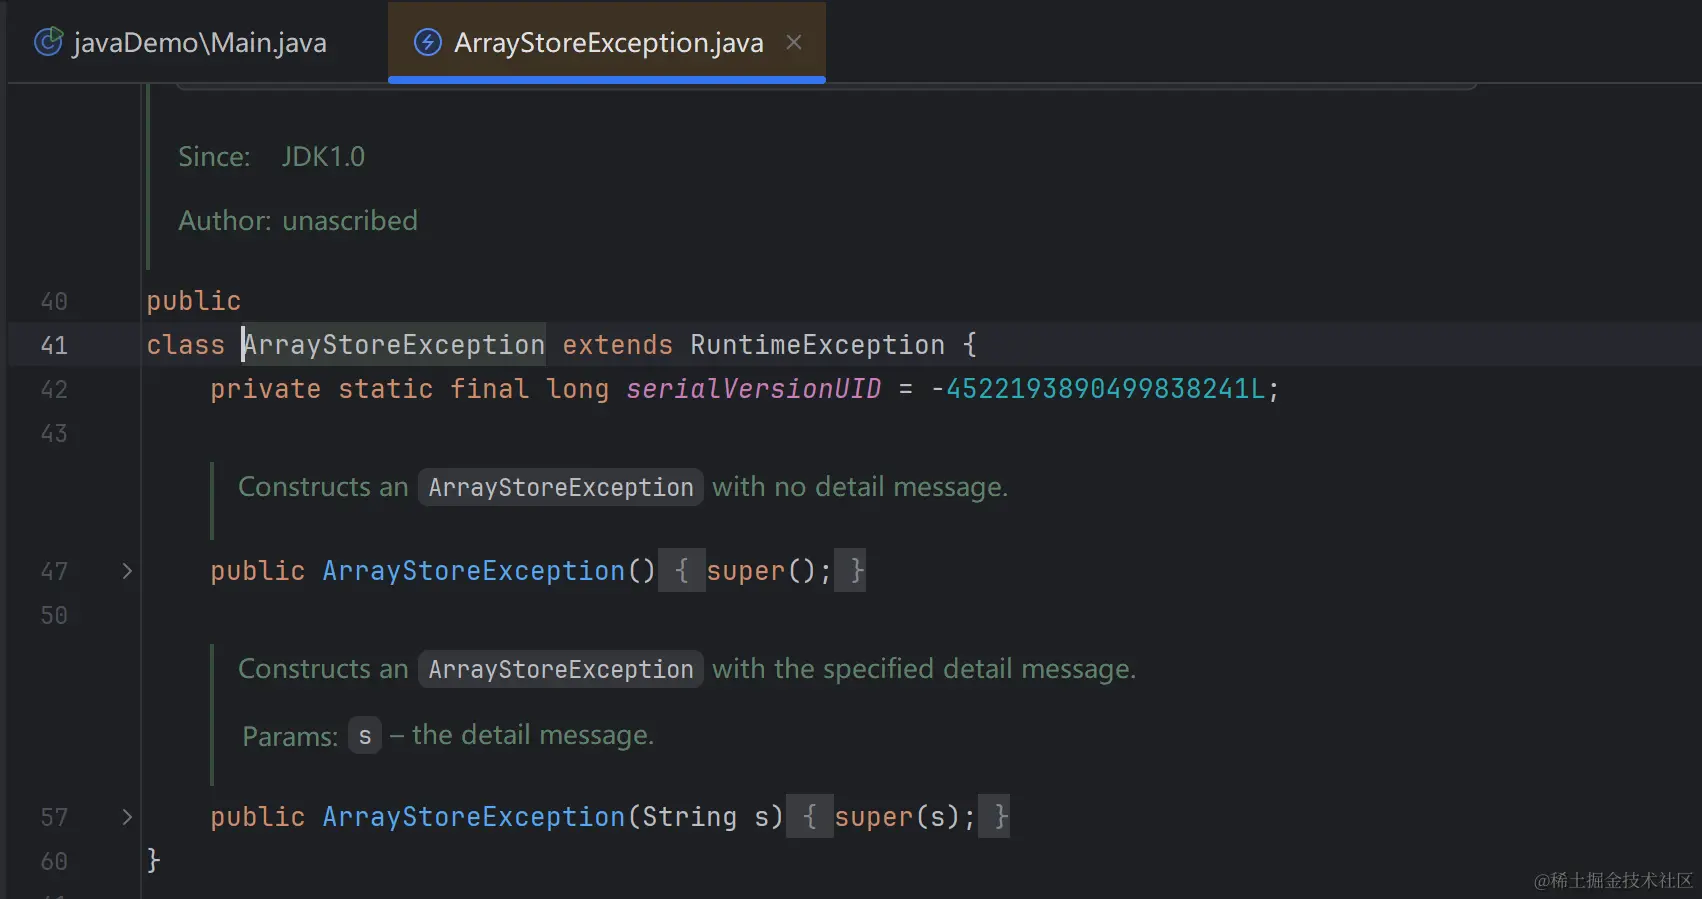Viewport: 1702px width, 899px height.
Task: Click line number 47 in the gutter
Action: (54, 571)
